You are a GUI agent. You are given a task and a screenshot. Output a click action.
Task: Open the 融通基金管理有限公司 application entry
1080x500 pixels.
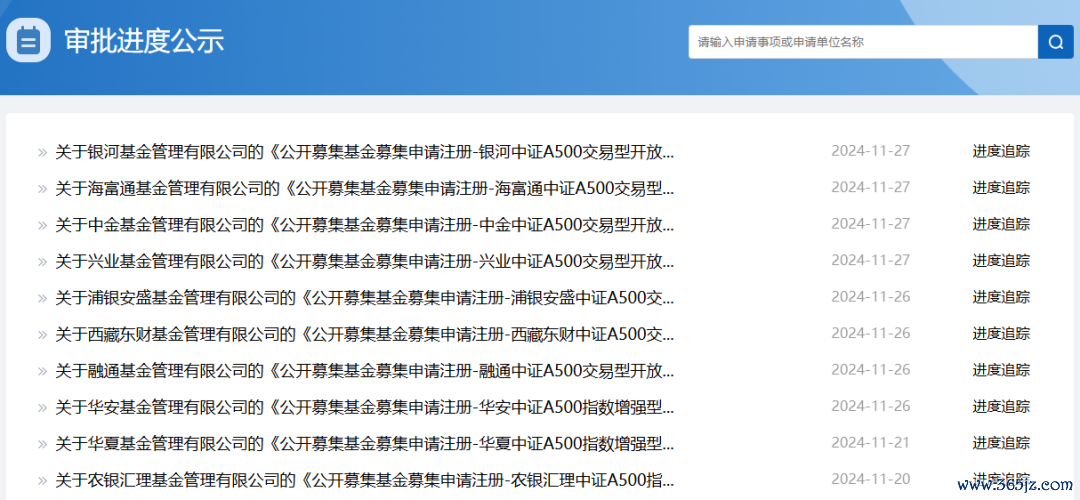click(364, 371)
